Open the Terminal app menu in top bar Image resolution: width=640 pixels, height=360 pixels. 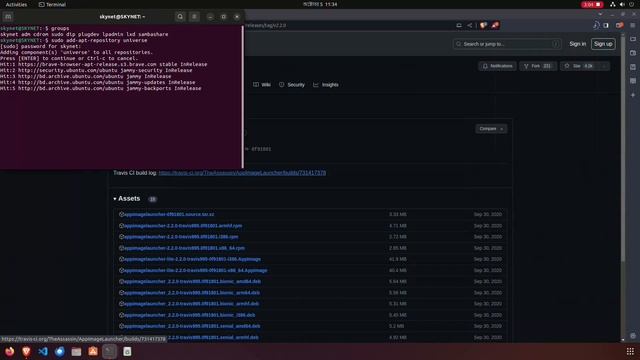[x=52, y=4]
